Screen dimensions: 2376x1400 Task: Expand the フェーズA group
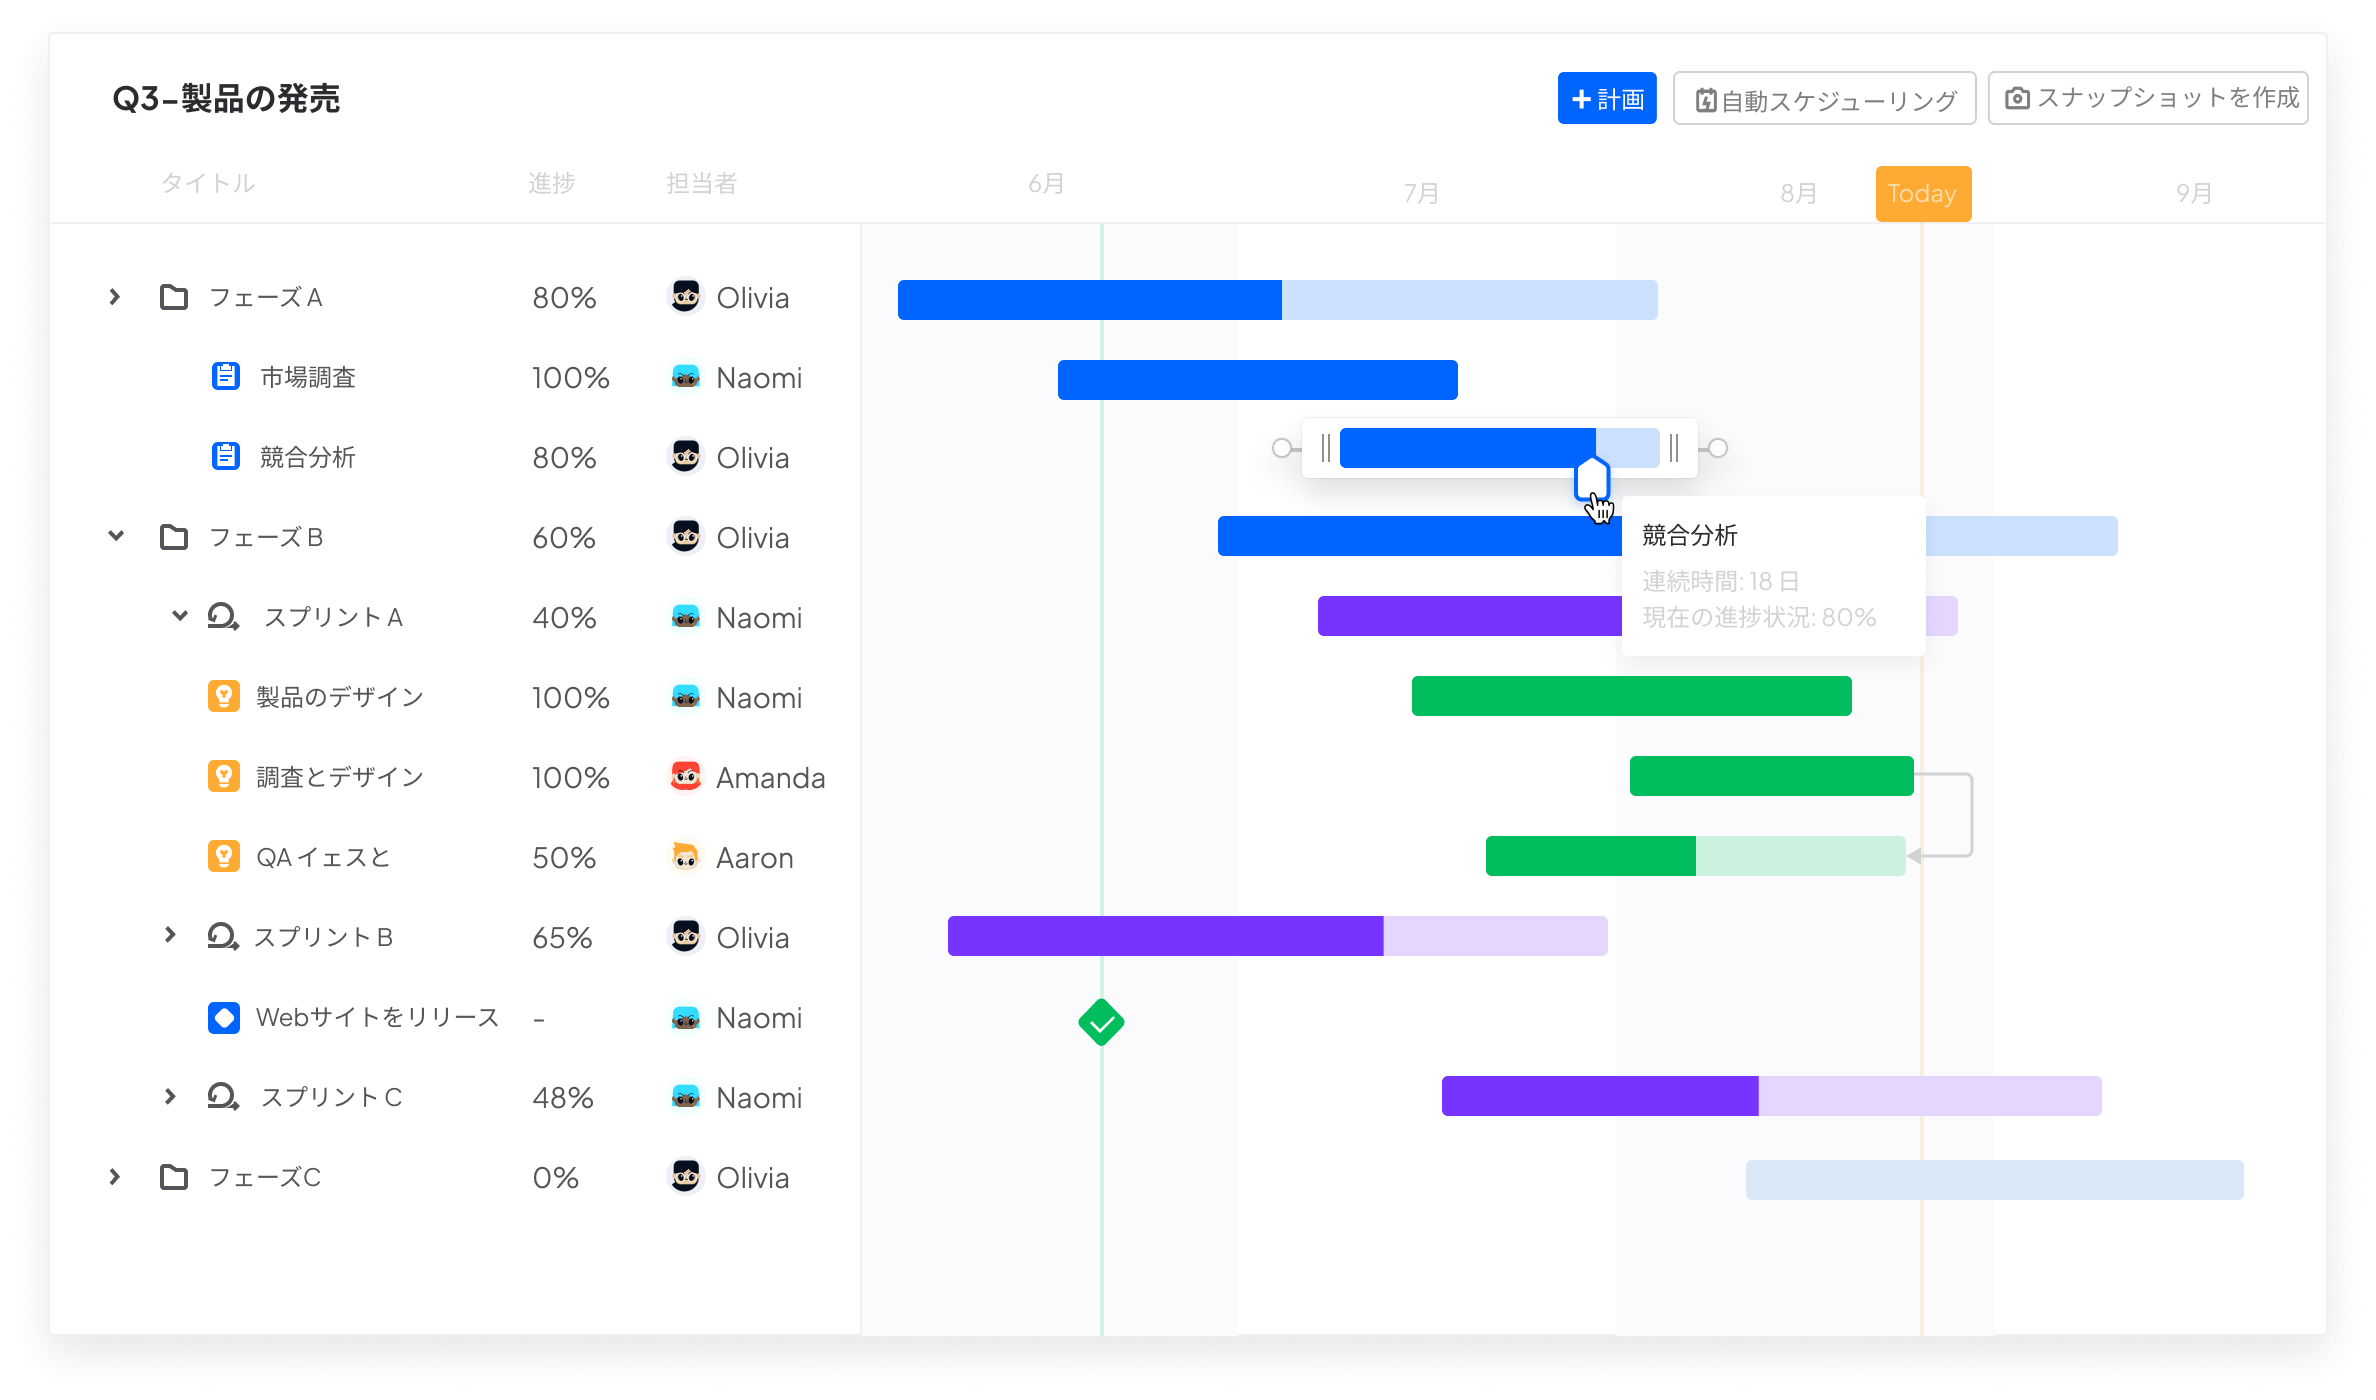click(115, 297)
